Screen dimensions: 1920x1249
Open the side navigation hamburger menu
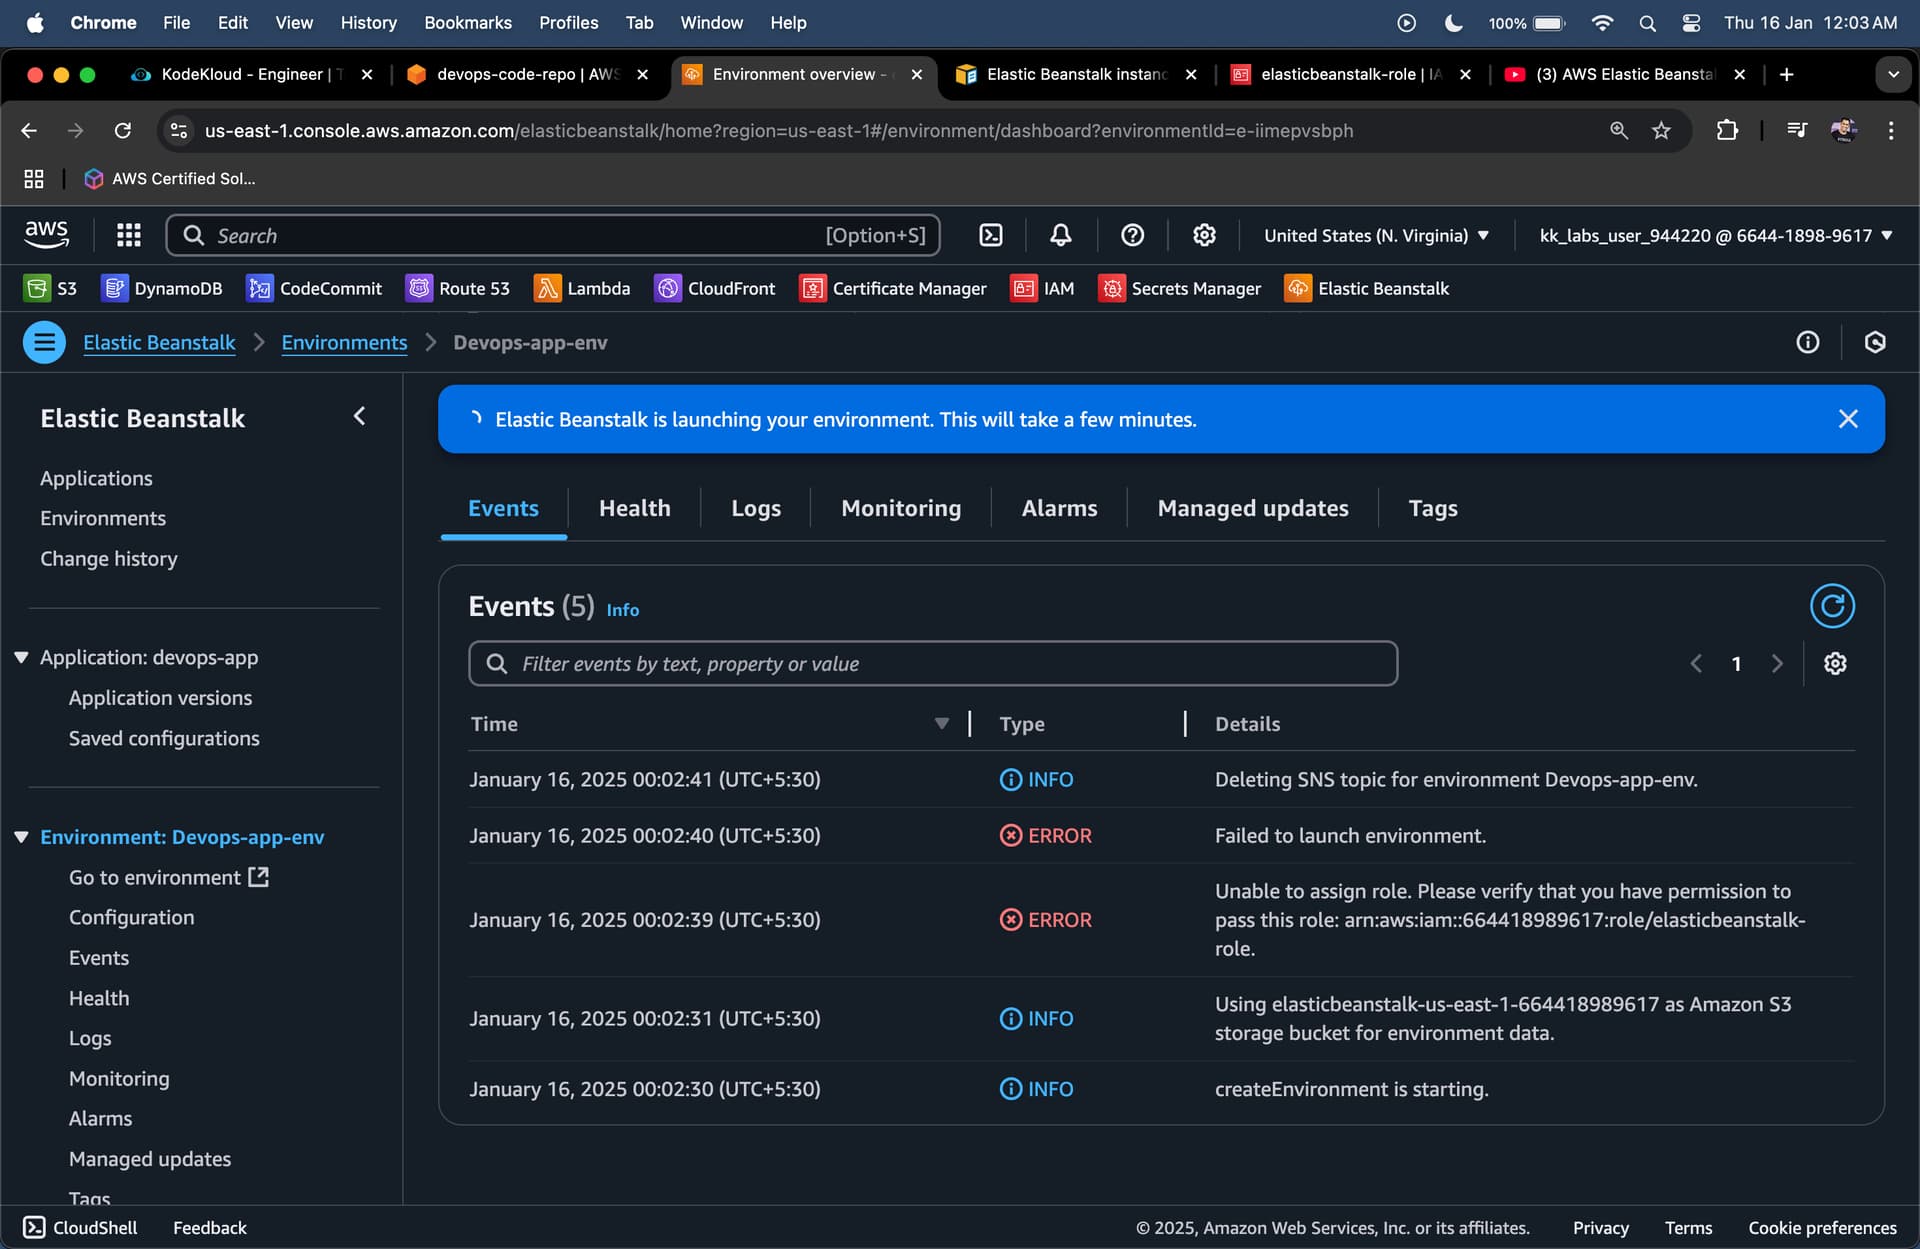click(44, 343)
